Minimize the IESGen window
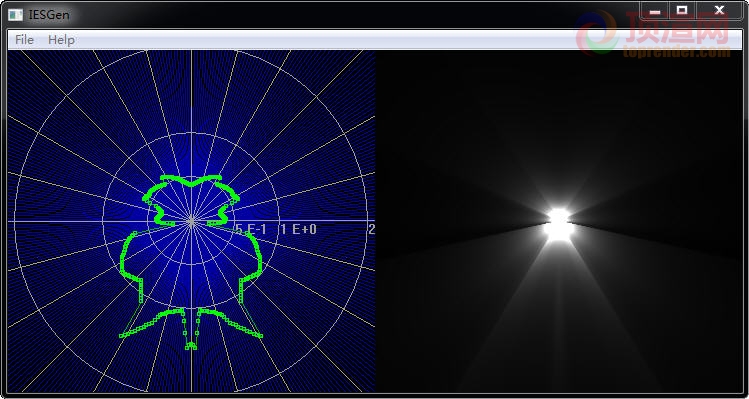The image size is (749, 399). click(x=654, y=10)
